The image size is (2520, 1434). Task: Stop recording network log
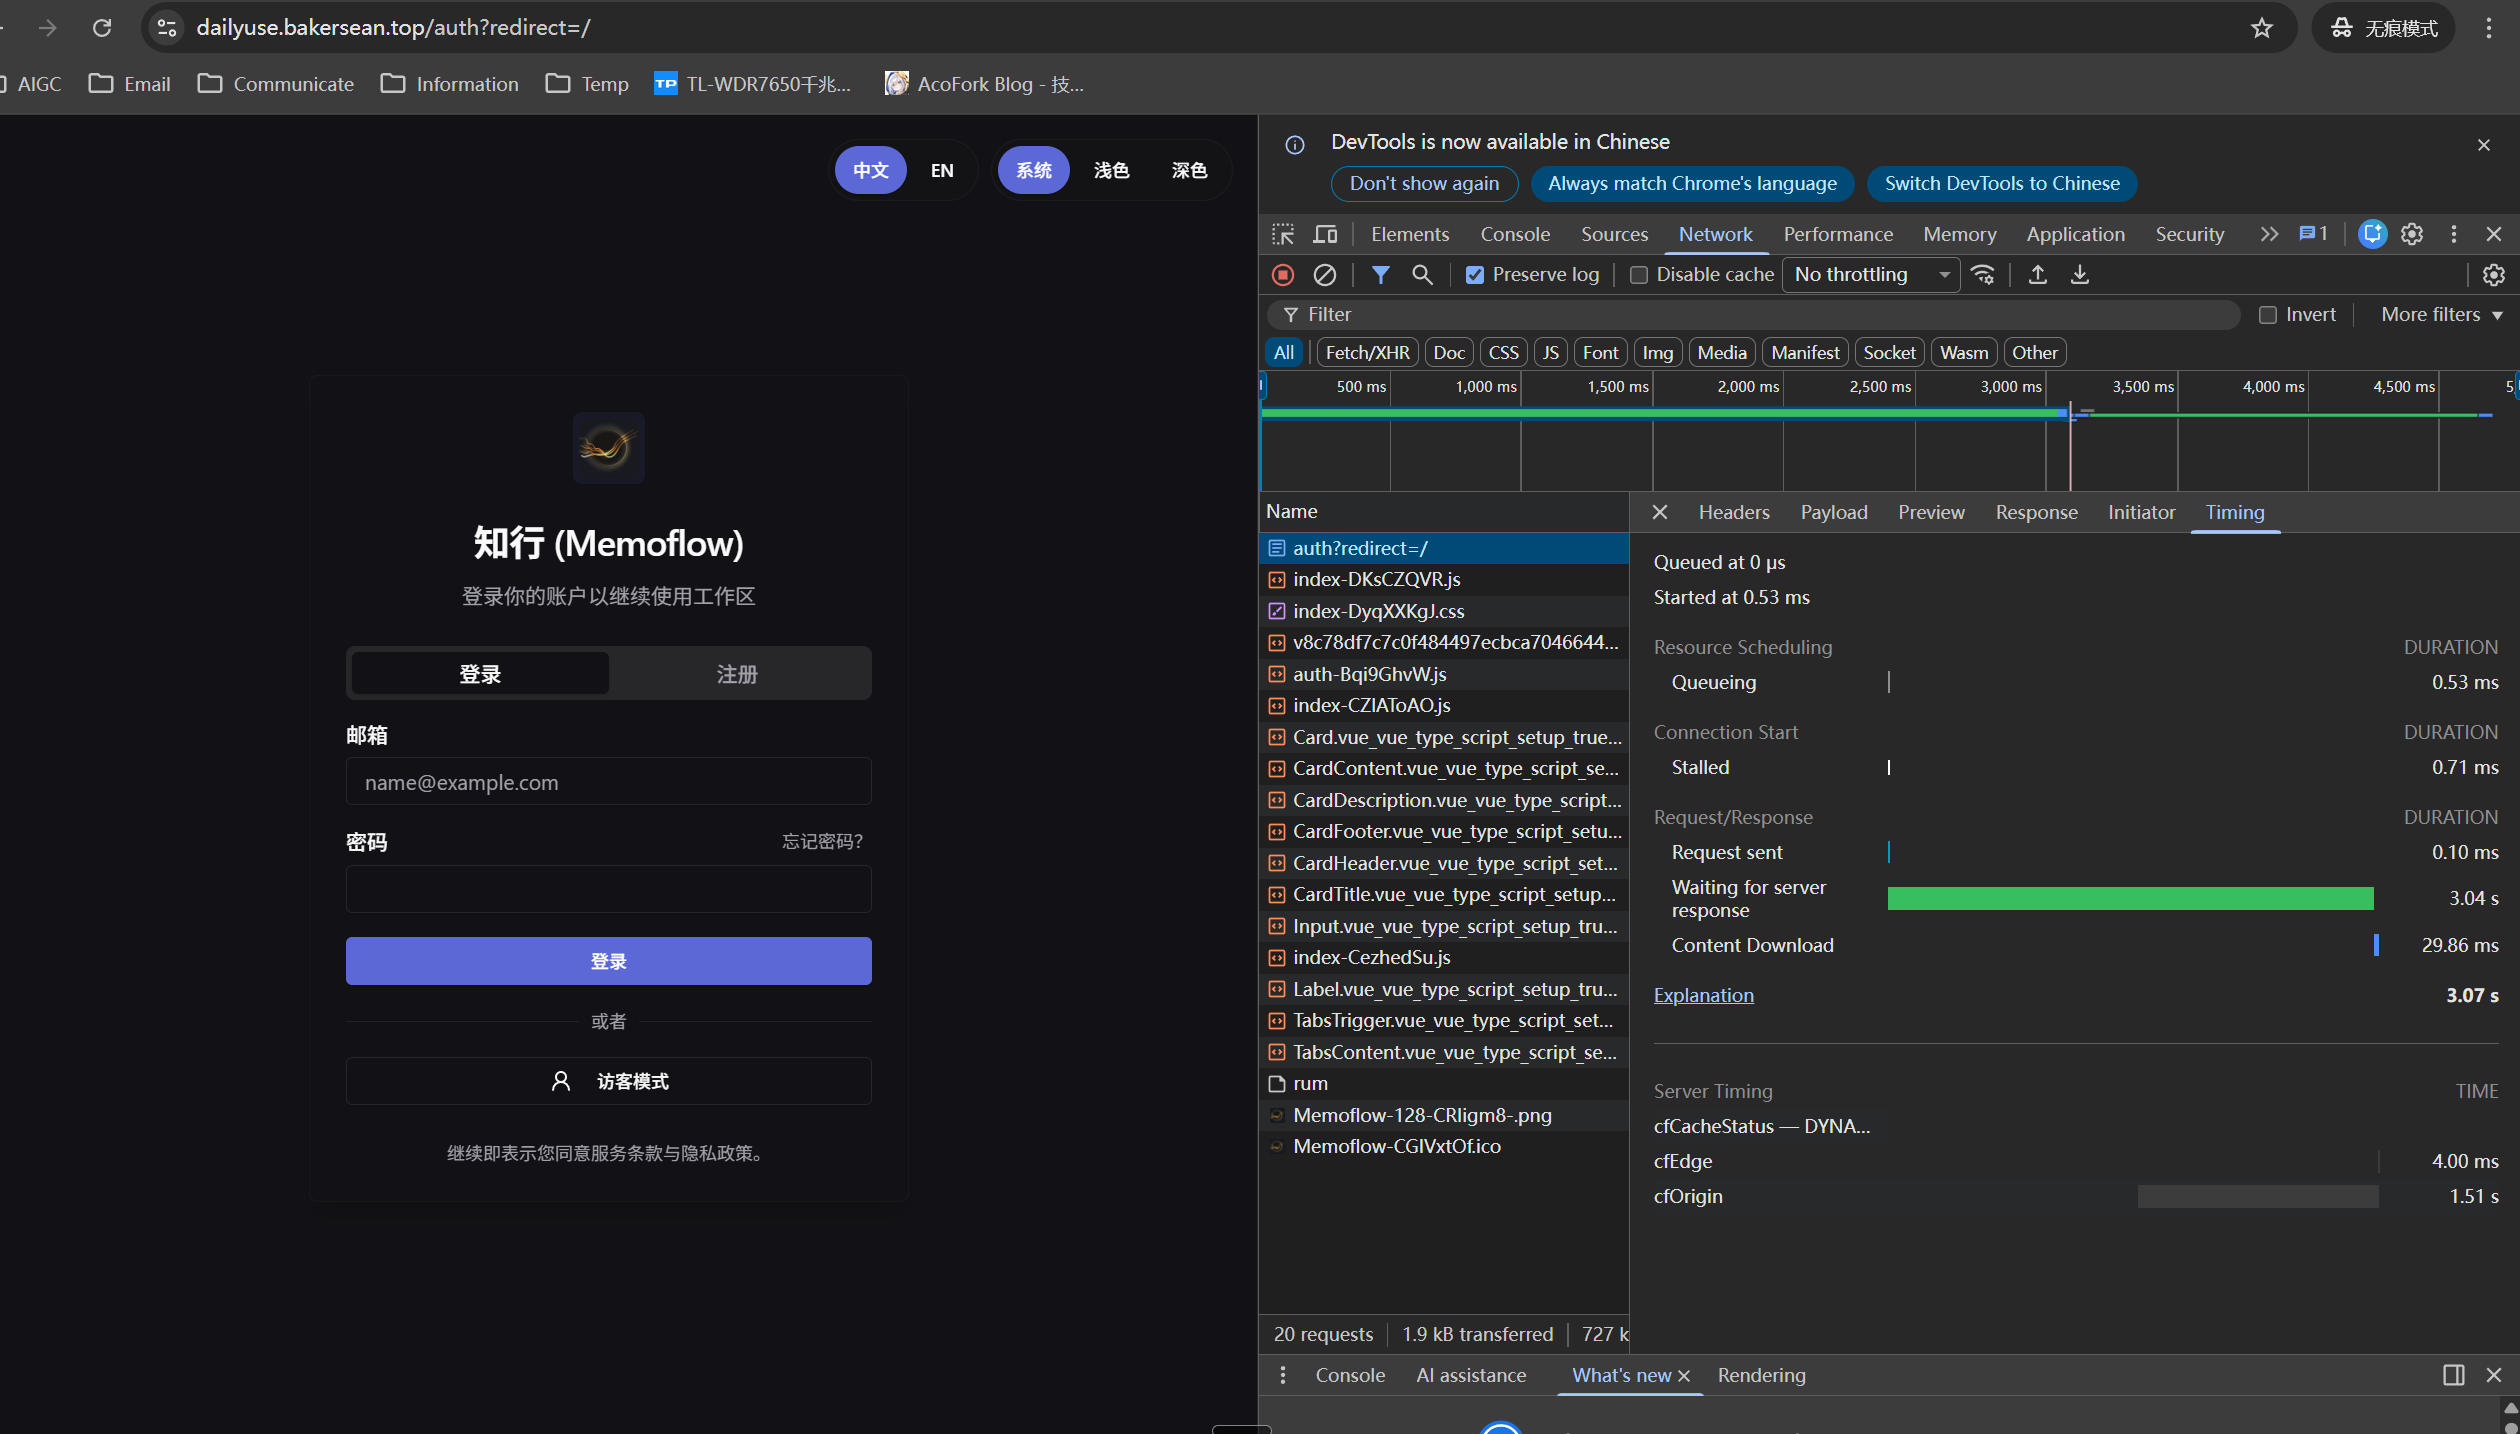pyautogui.click(x=1283, y=274)
